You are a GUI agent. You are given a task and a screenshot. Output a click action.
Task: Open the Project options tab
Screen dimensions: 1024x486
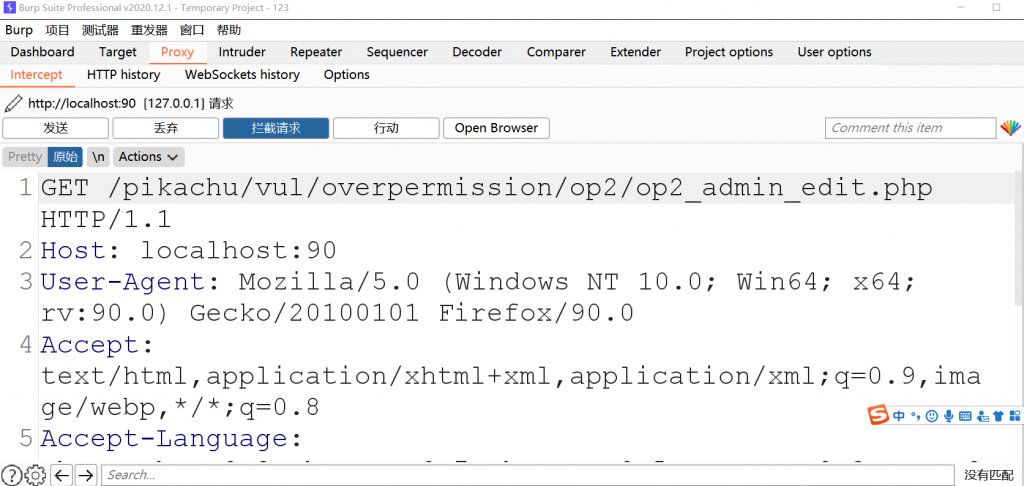click(729, 52)
